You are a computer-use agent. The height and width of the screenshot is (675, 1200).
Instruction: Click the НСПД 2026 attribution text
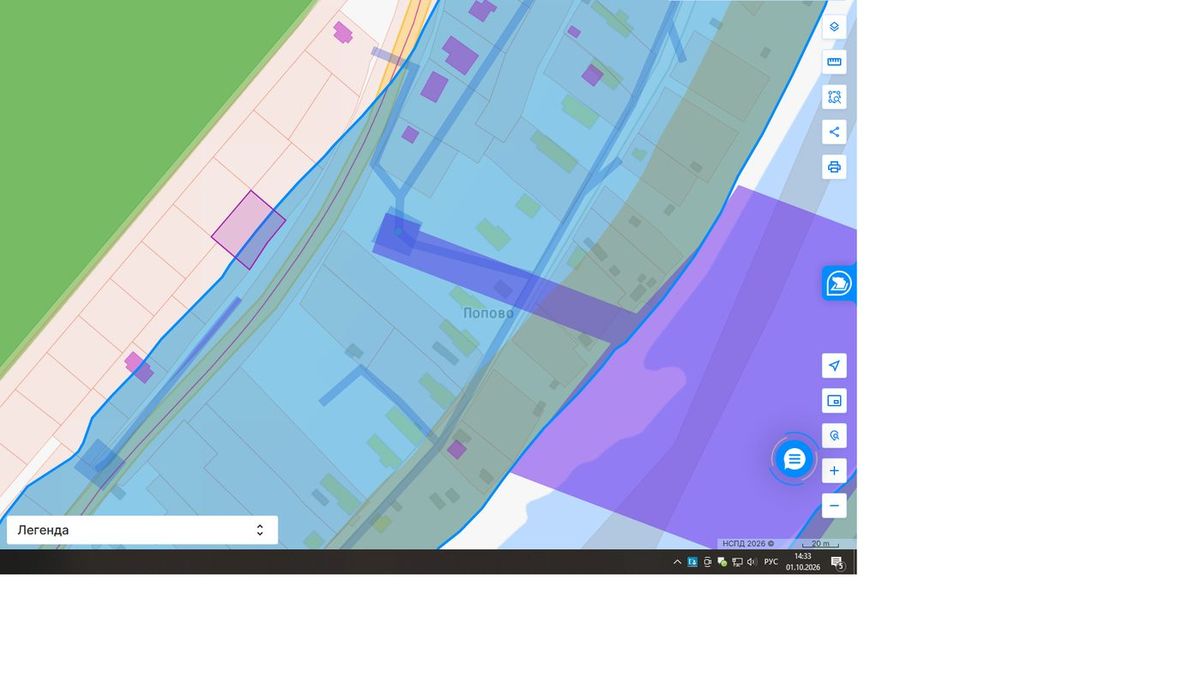coord(748,544)
